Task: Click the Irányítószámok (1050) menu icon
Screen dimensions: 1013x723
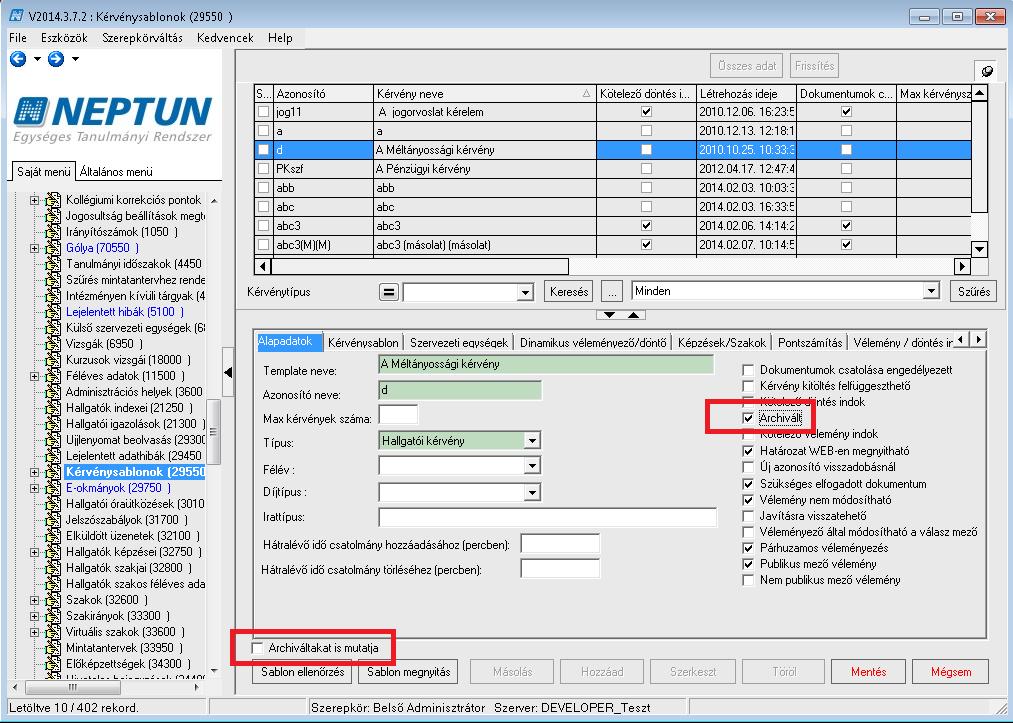Action: pyautogui.click(x=53, y=232)
